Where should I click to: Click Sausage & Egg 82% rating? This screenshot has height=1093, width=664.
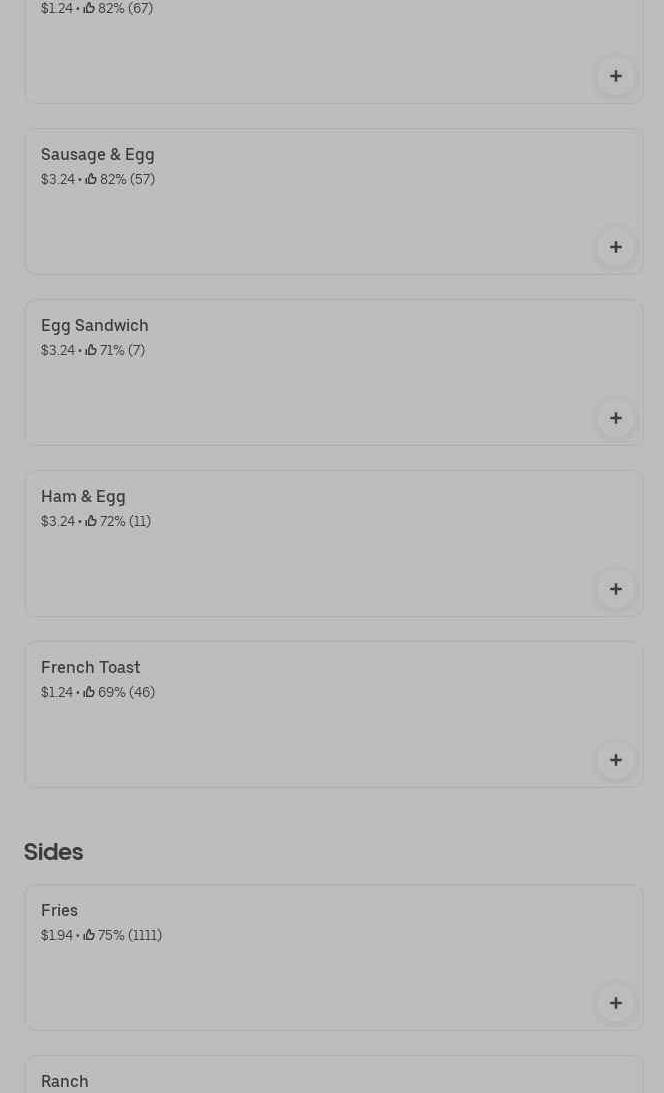[120, 179]
